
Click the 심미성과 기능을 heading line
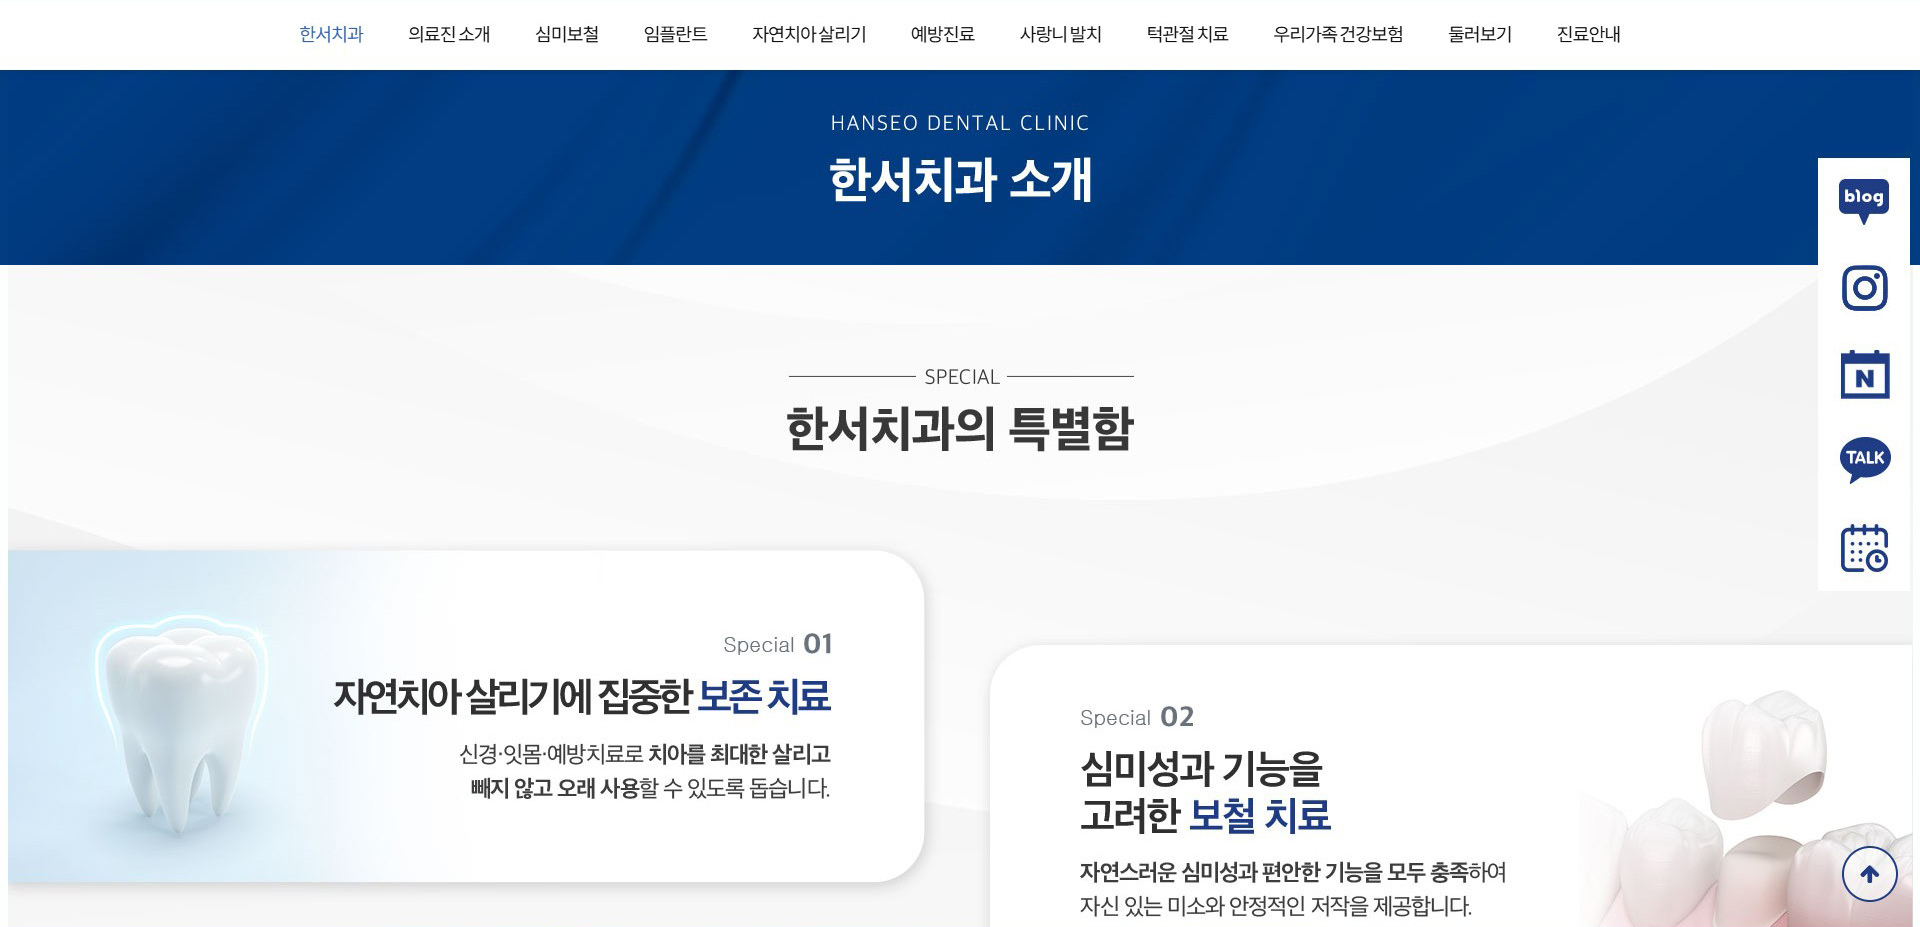(x=1202, y=769)
